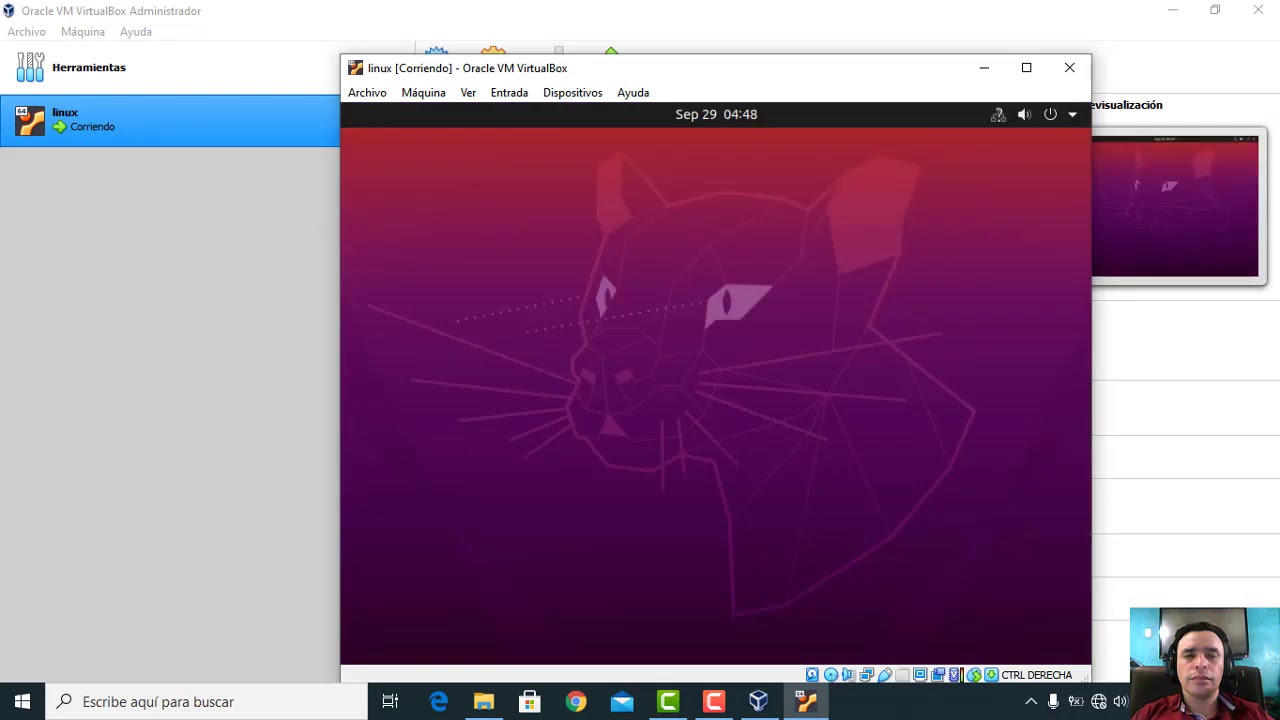Open Máquina menu in the linux VM window
This screenshot has width=1280, height=720.
click(x=423, y=92)
